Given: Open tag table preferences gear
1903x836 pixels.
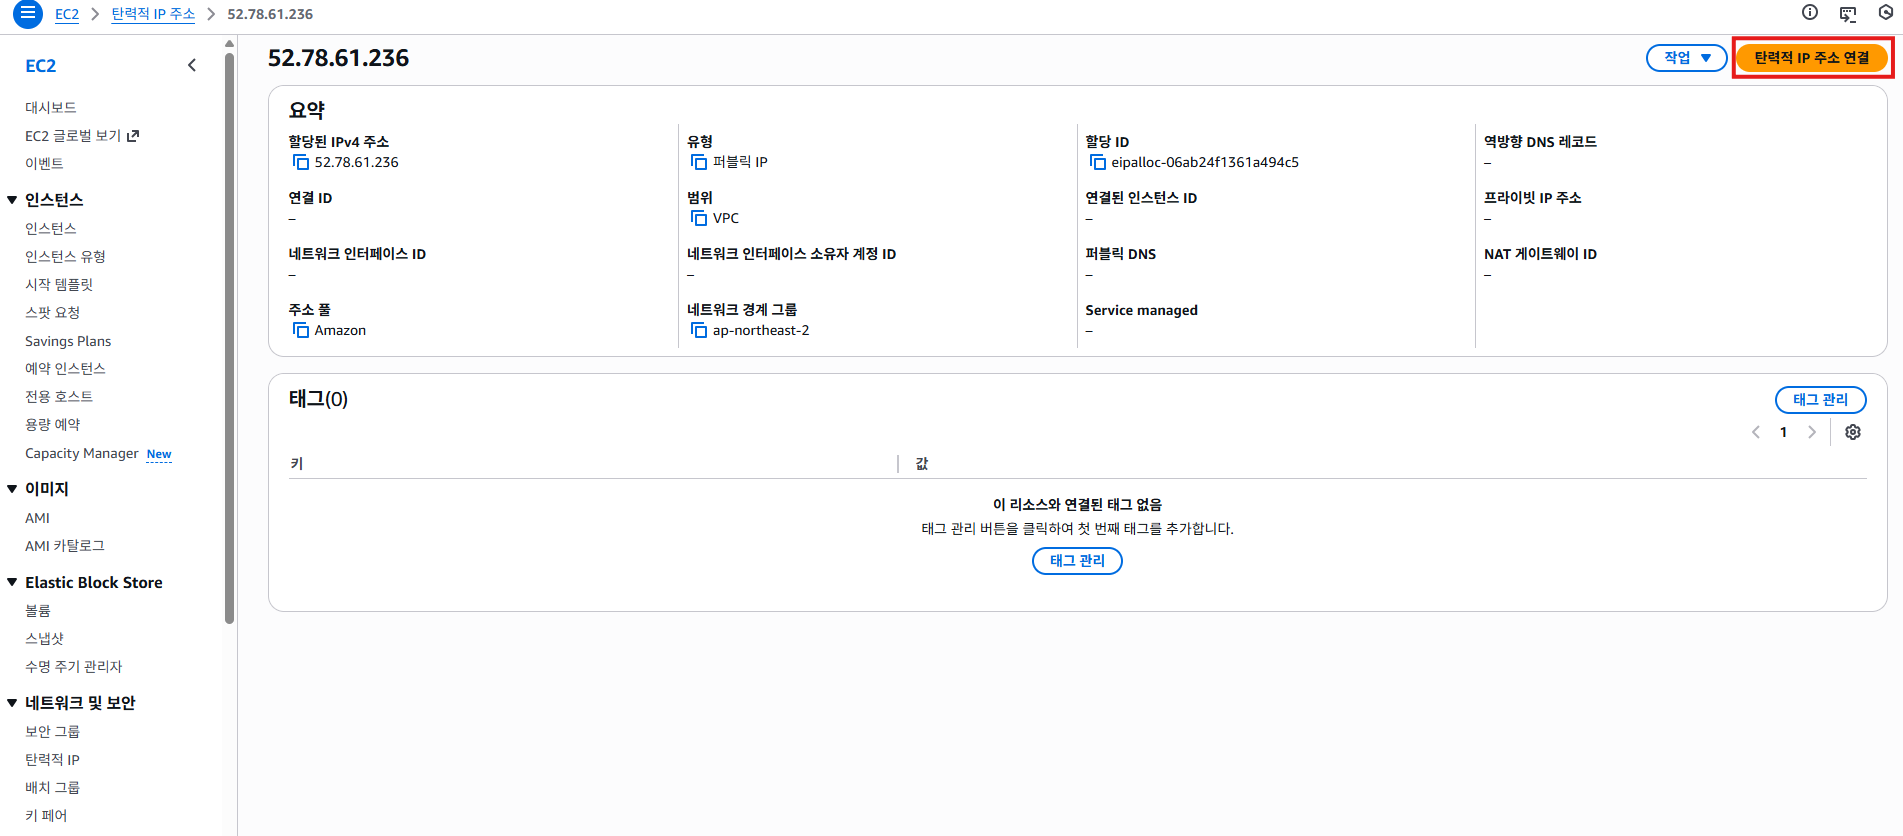Looking at the screenshot, I should point(1852,432).
